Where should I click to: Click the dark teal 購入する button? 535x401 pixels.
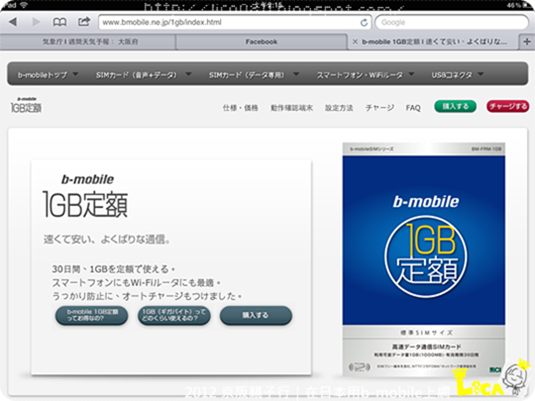click(256, 315)
